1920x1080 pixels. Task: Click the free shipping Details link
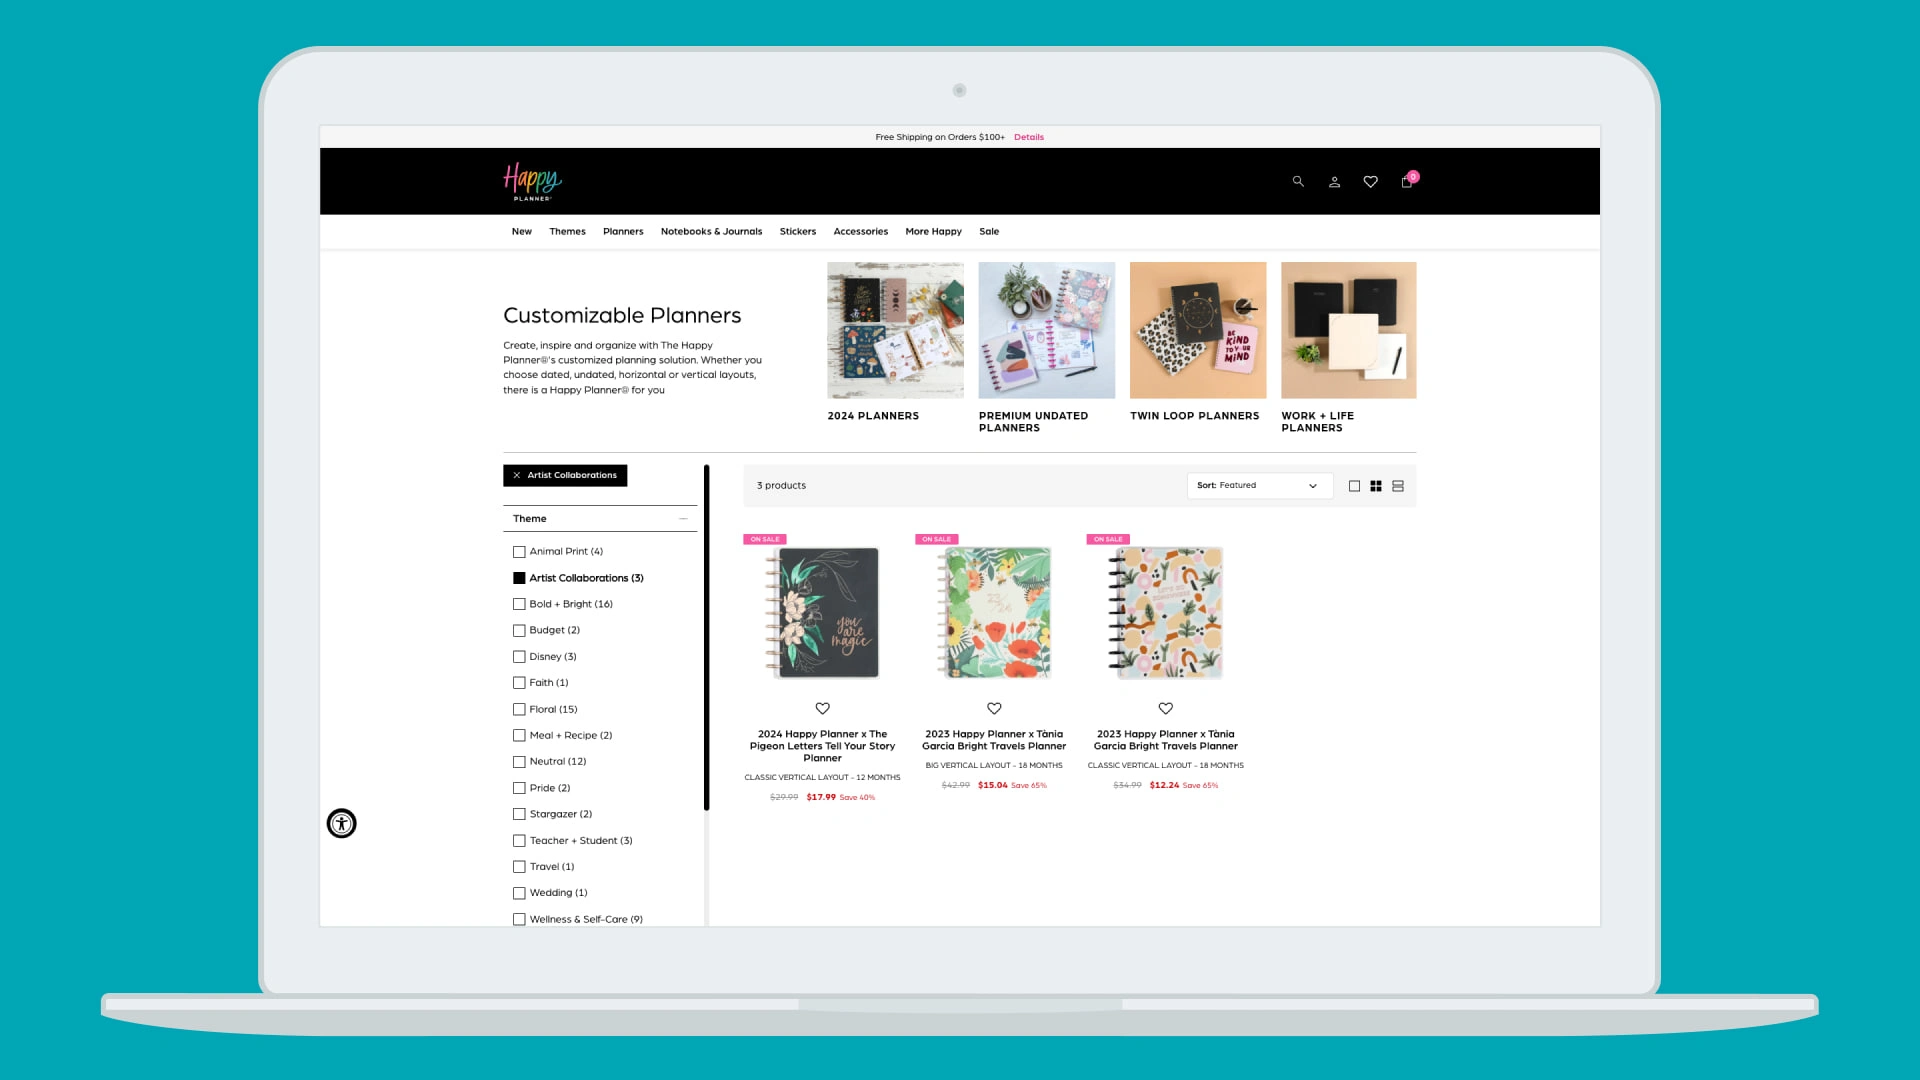click(x=1029, y=137)
